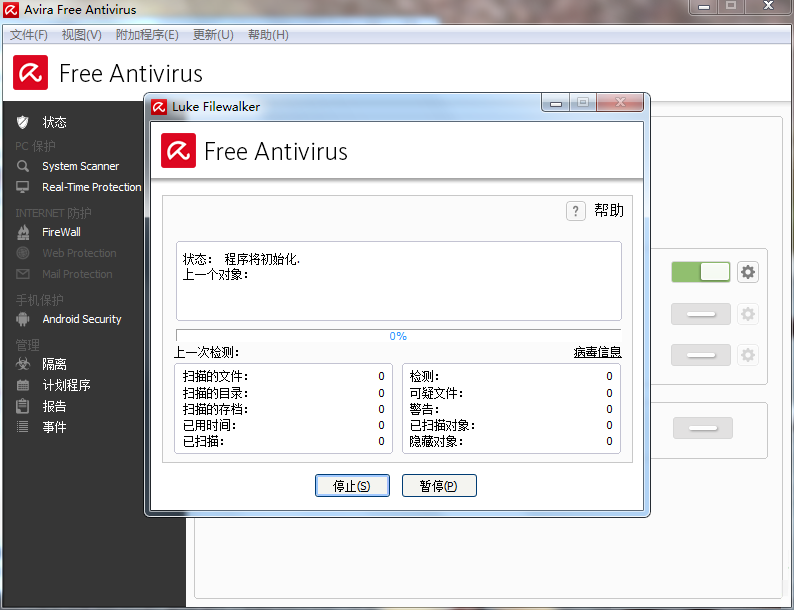Click the second disabled gear icon
Image resolution: width=794 pixels, height=610 pixels.
[x=748, y=314]
